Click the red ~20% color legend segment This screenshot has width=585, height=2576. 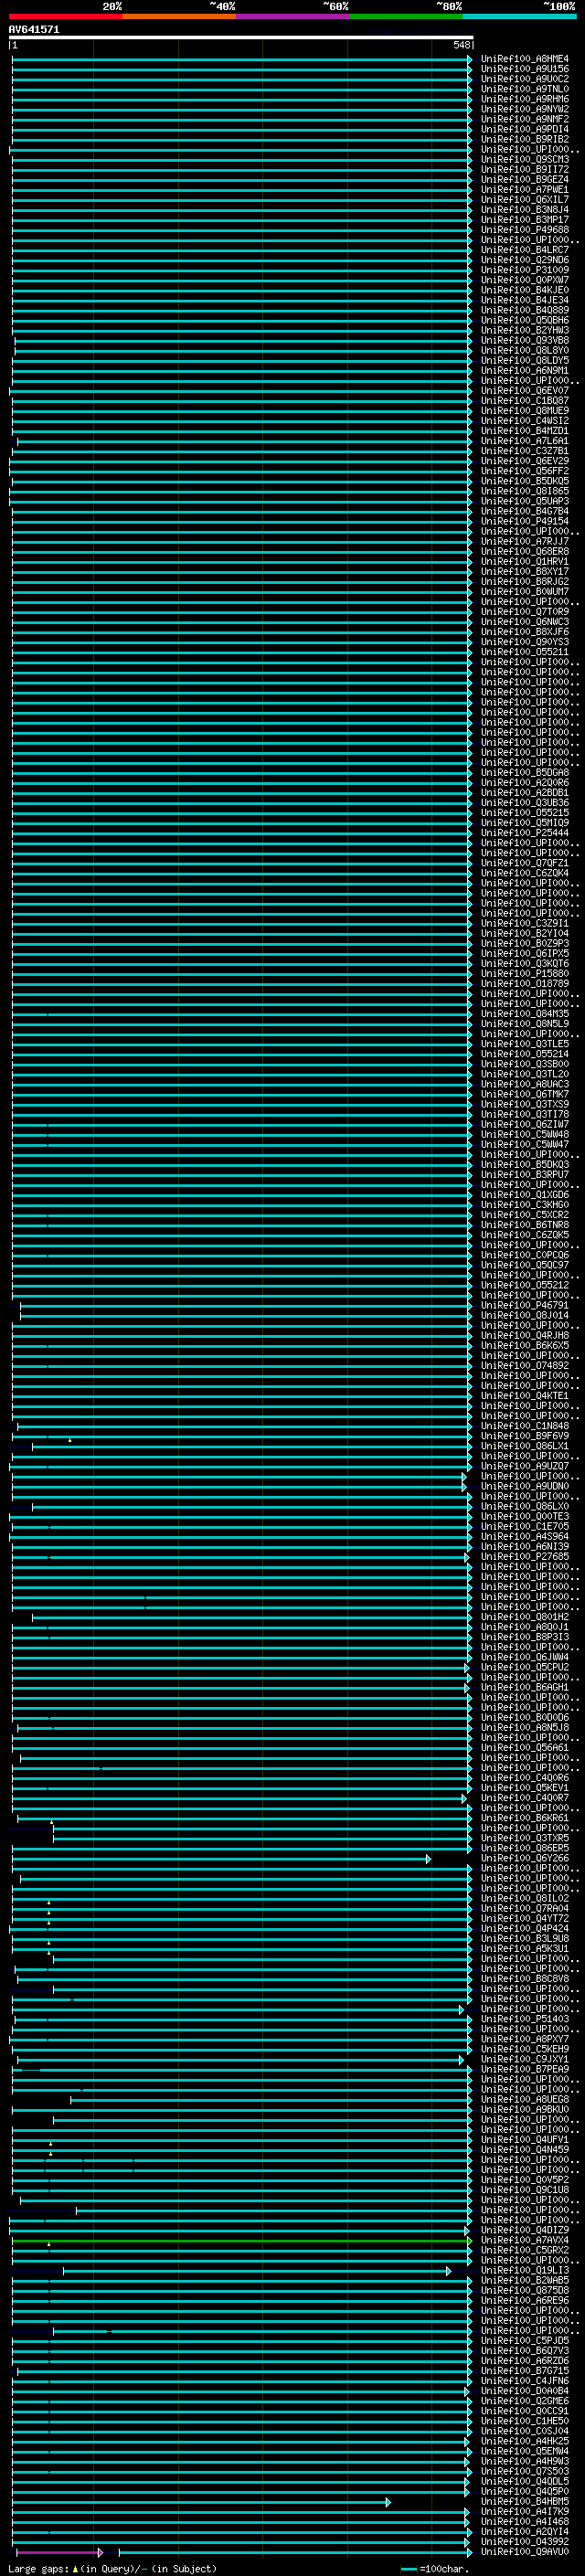(x=66, y=16)
